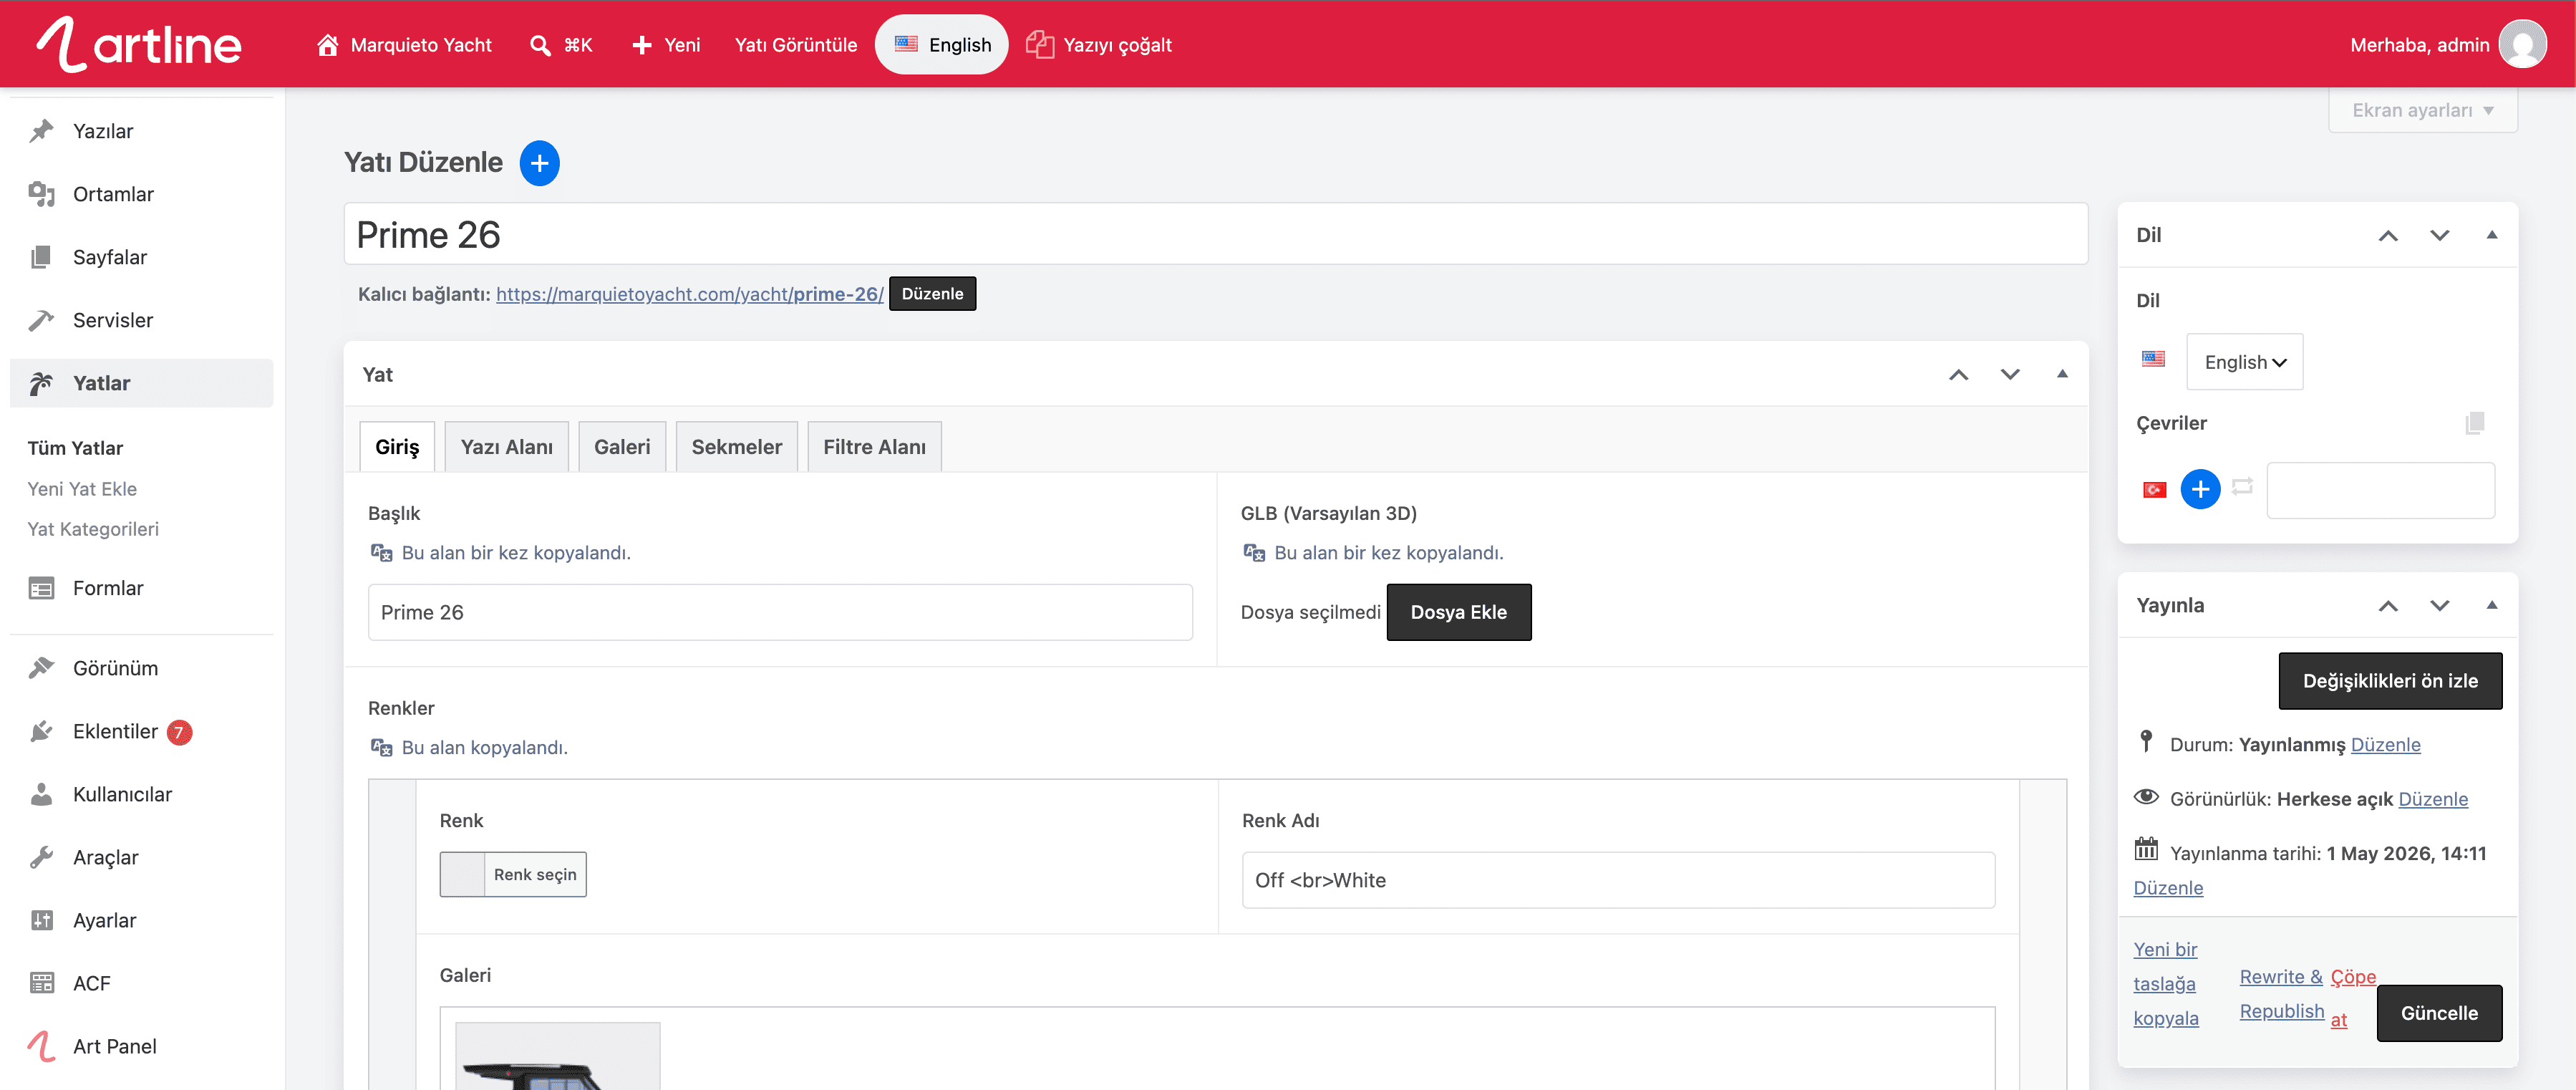
Task: Open Tüm Yatlar submenu item
Action: (x=75, y=448)
